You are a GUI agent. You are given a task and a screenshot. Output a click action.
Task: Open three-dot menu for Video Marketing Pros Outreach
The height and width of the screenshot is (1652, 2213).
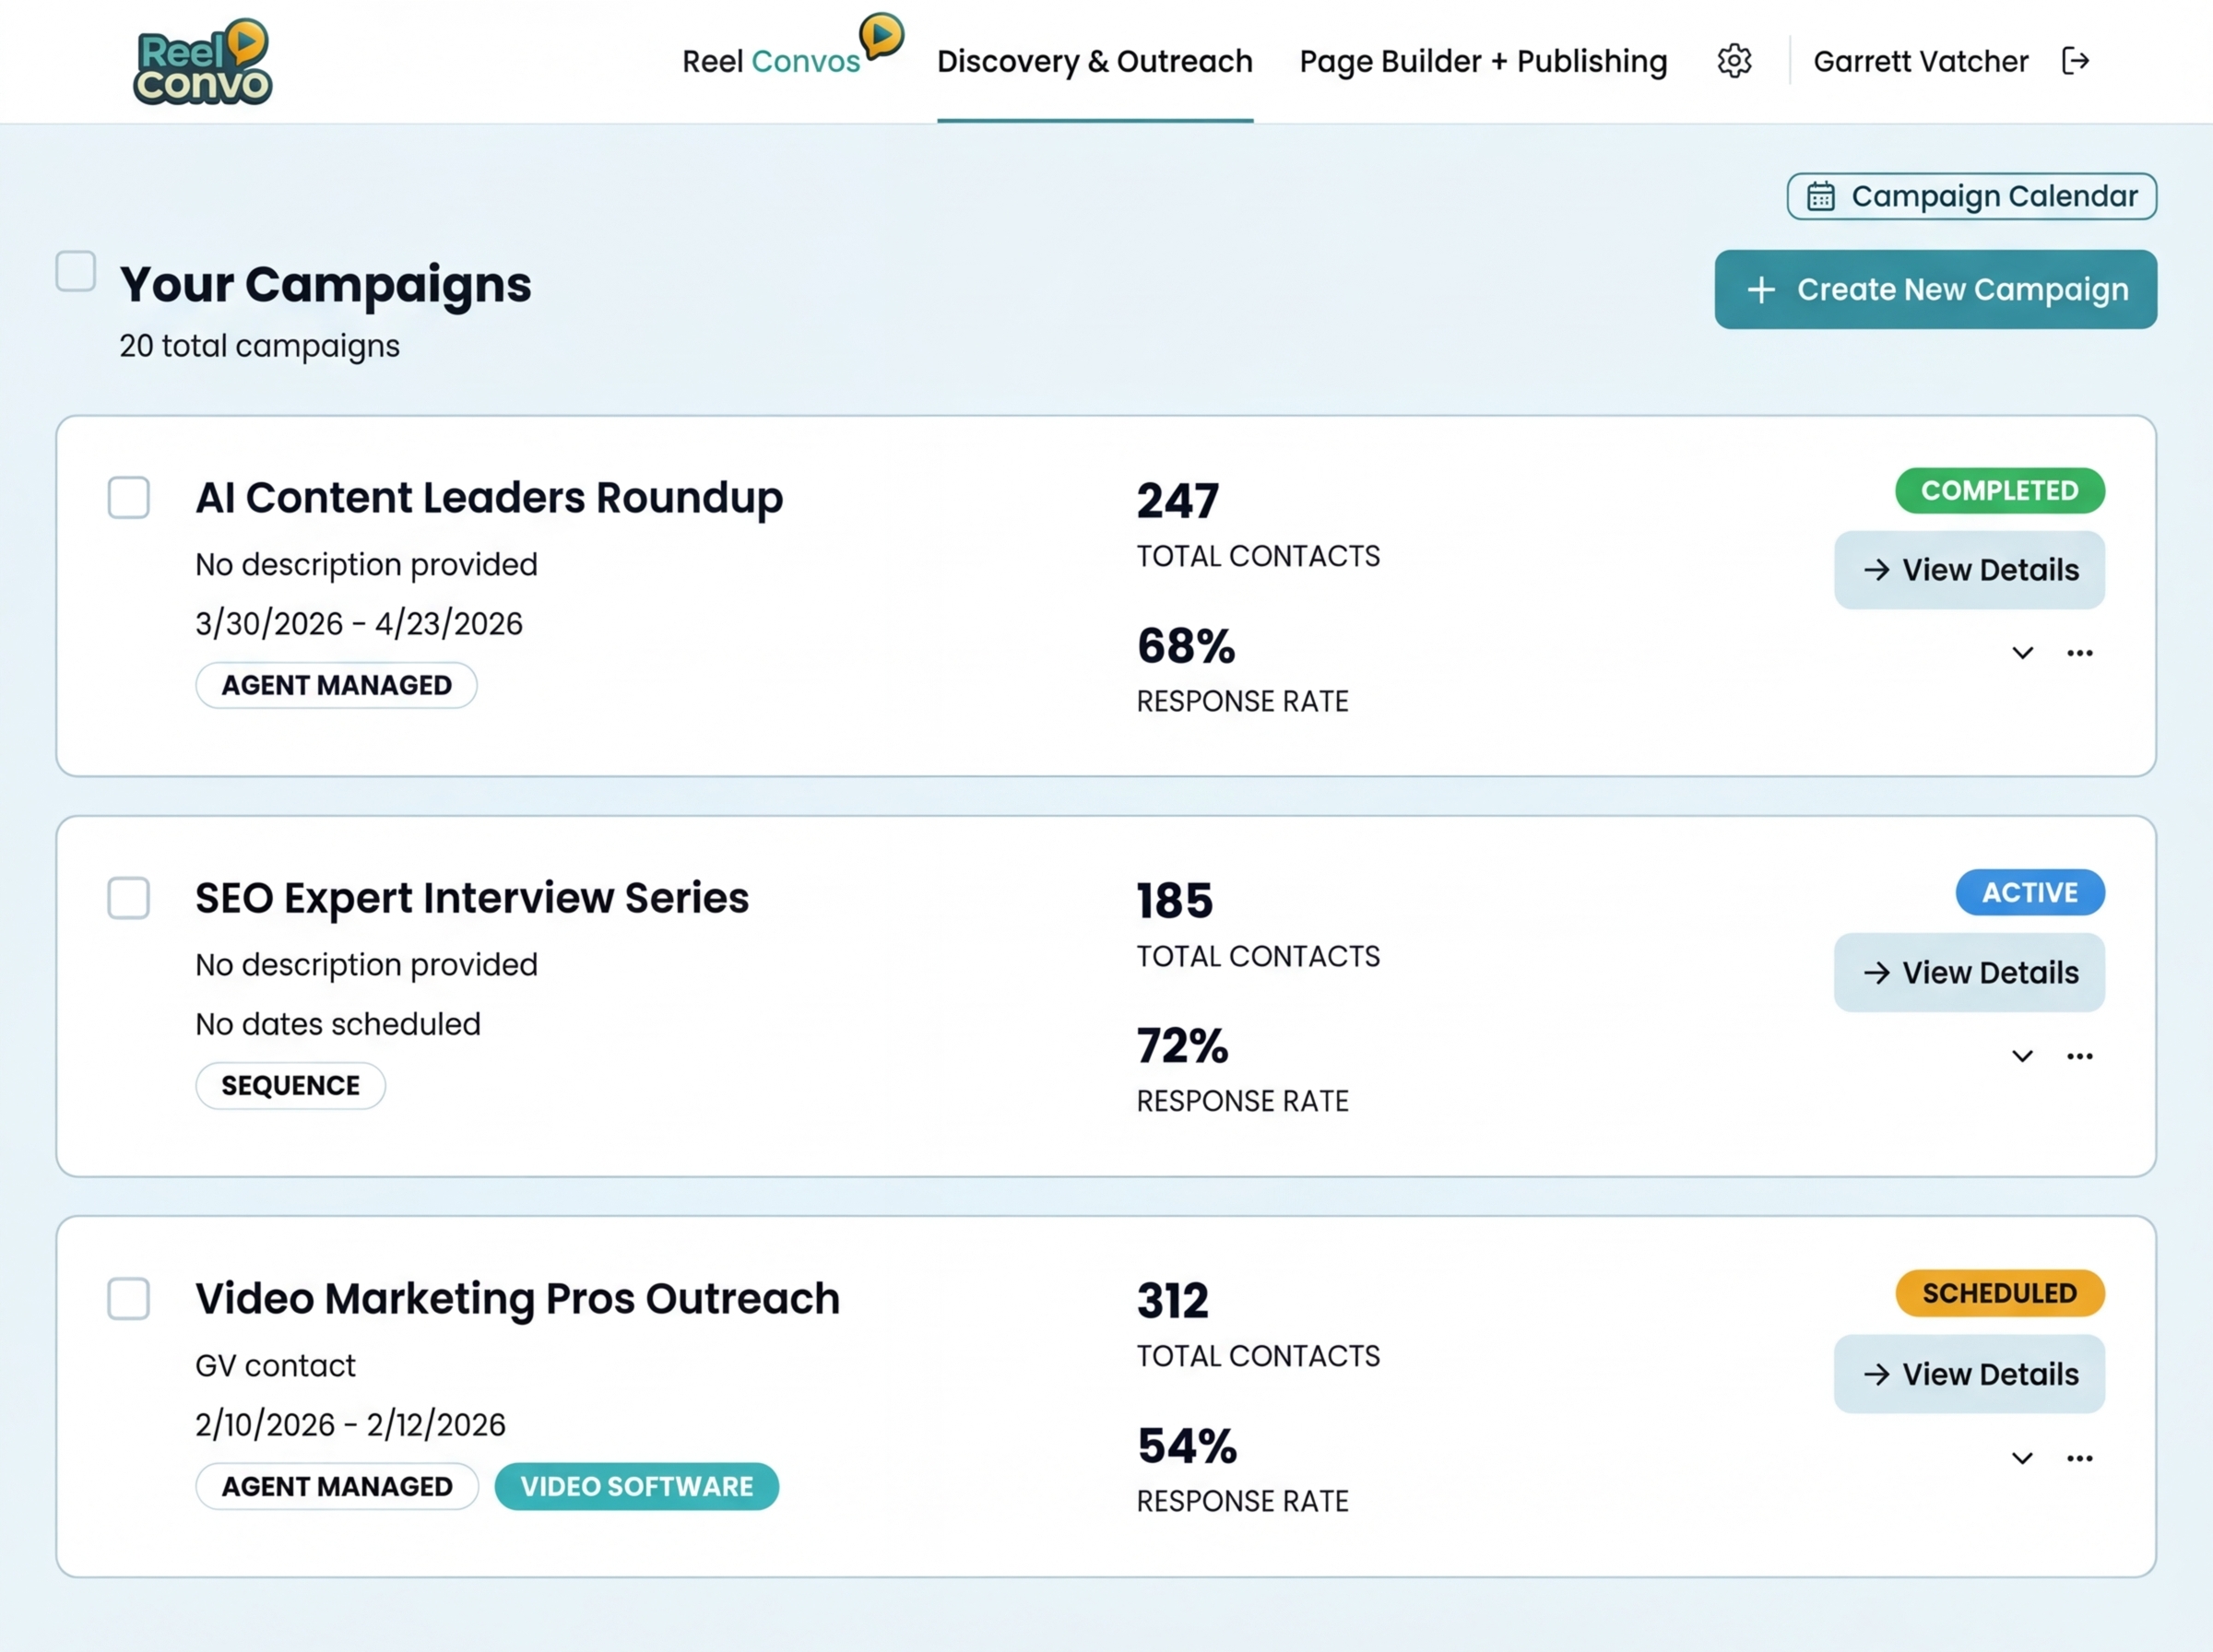tap(2079, 1458)
